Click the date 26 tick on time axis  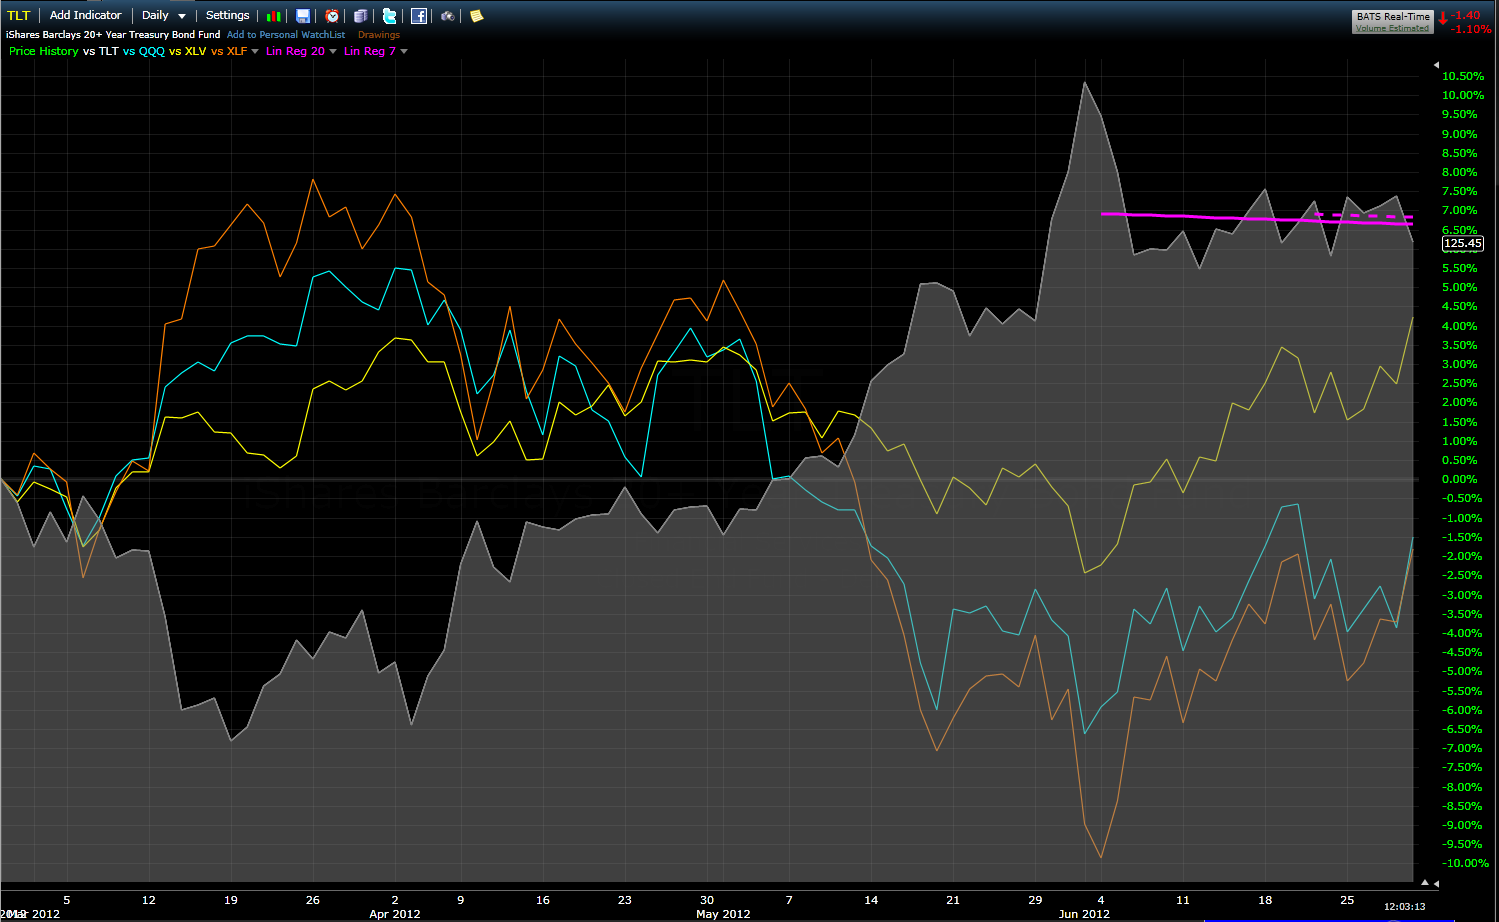click(x=313, y=900)
